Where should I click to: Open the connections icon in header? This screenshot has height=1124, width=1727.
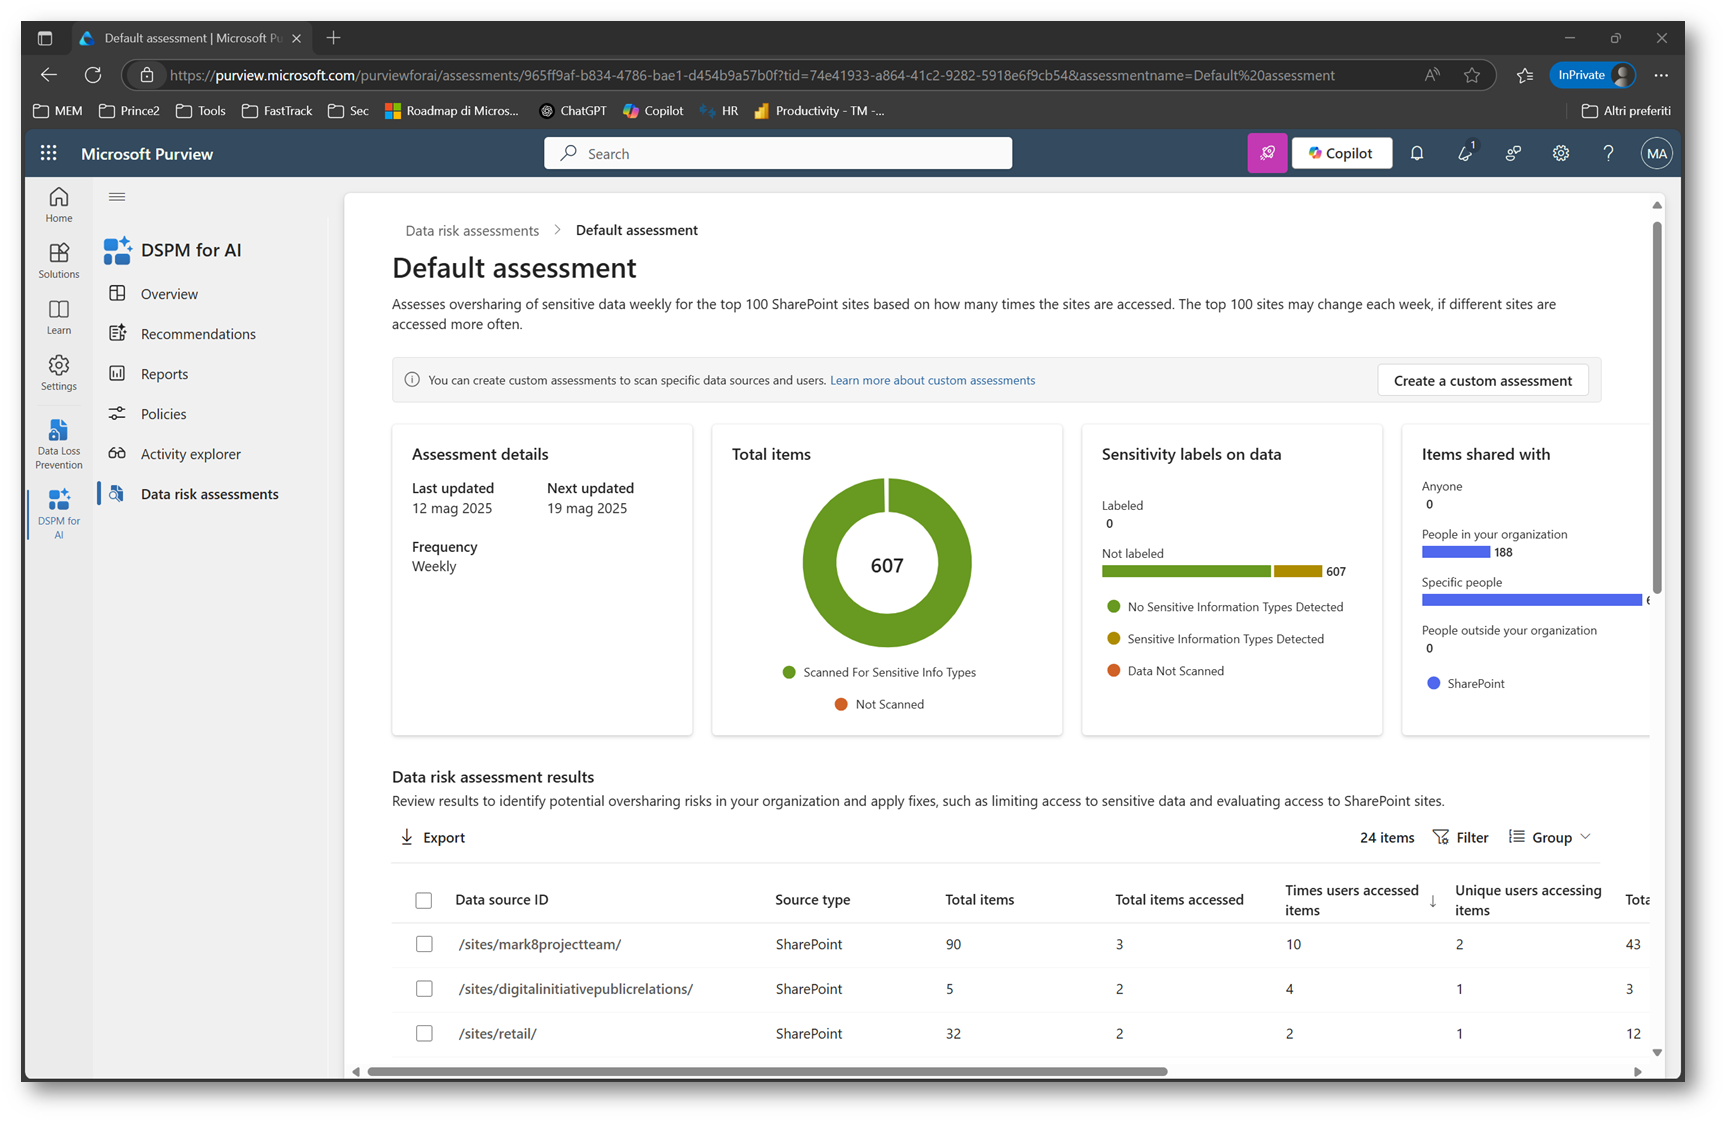click(x=1513, y=153)
